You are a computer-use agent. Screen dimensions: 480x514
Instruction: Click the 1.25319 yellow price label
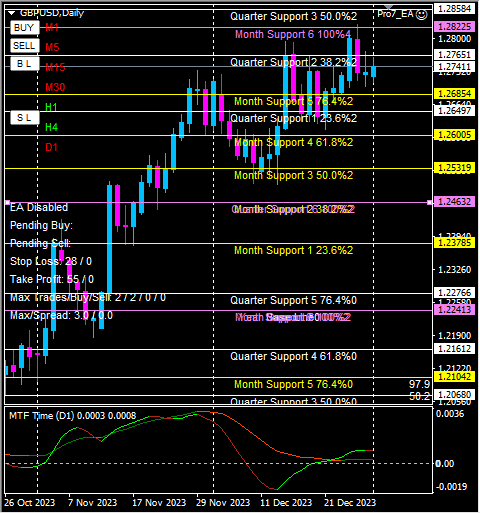(x=455, y=168)
